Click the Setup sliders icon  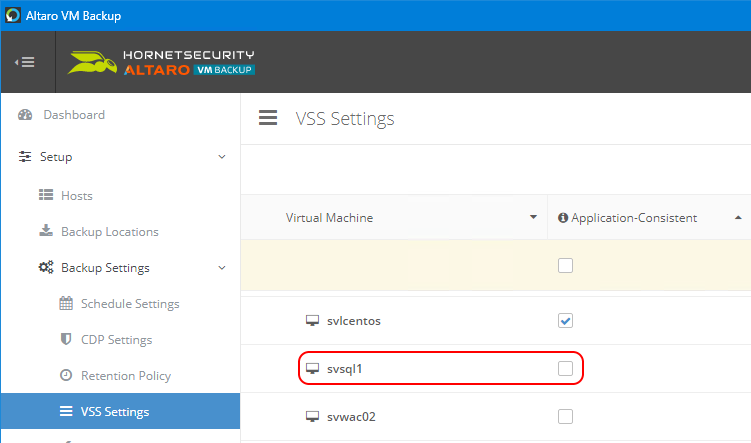tap(25, 157)
